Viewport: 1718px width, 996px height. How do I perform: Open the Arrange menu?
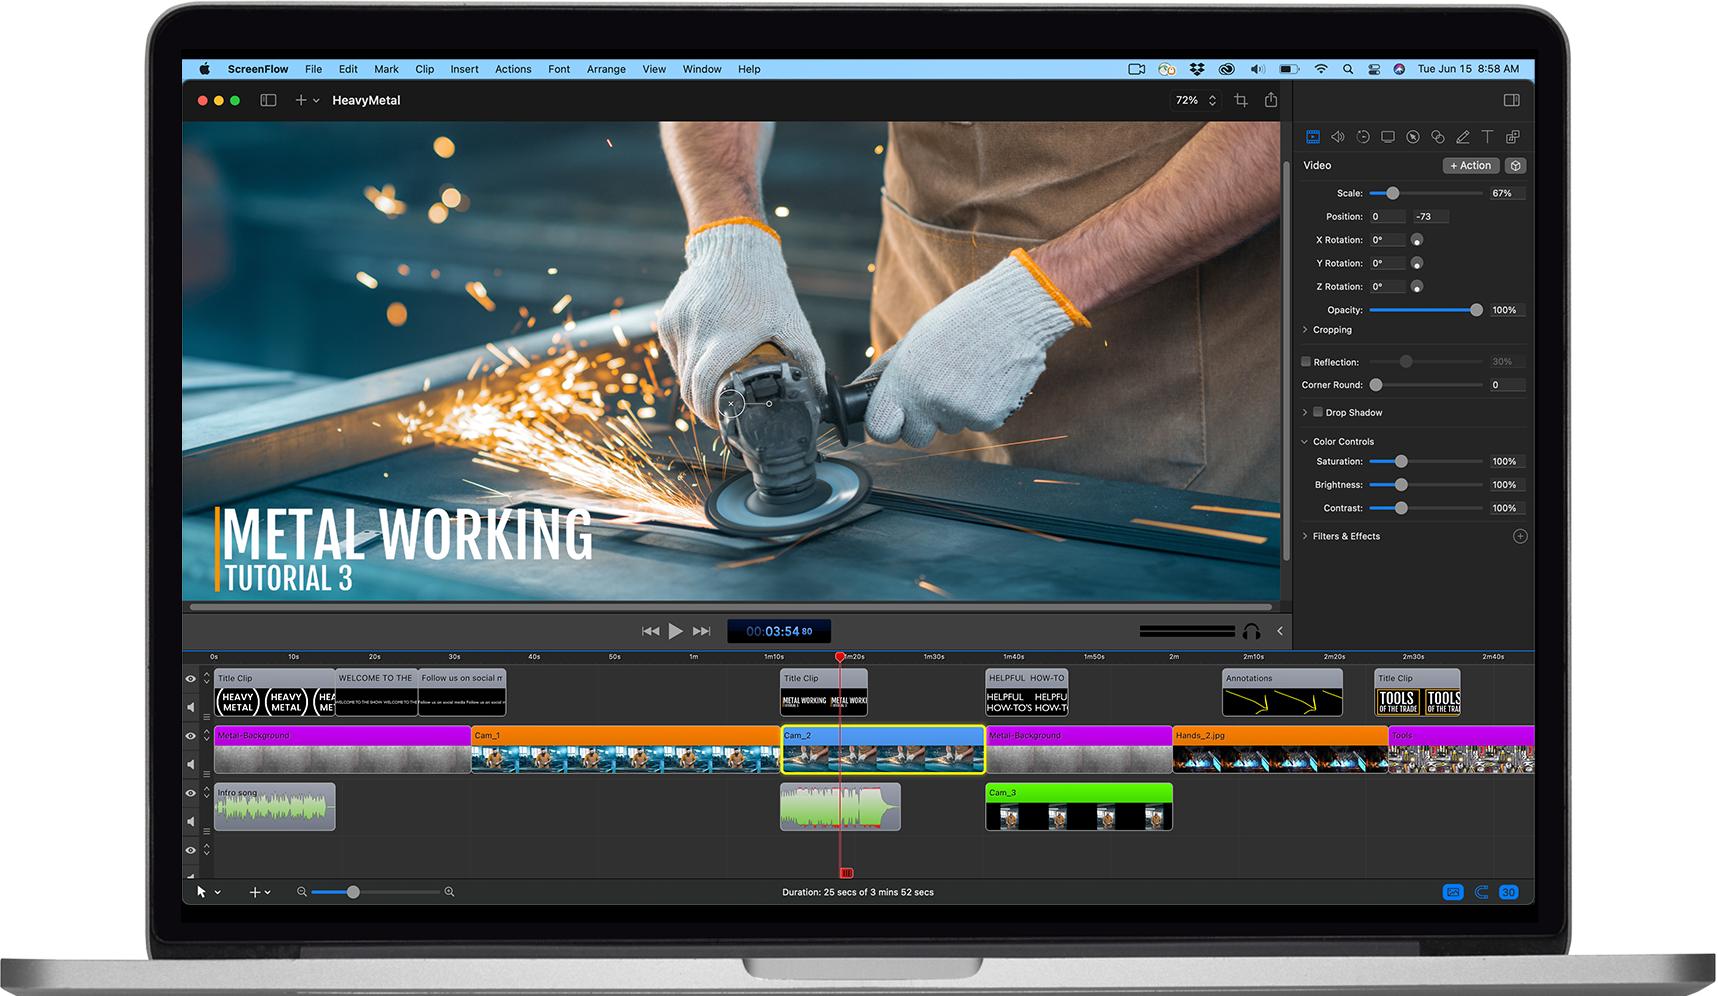[x=606, y=69]
